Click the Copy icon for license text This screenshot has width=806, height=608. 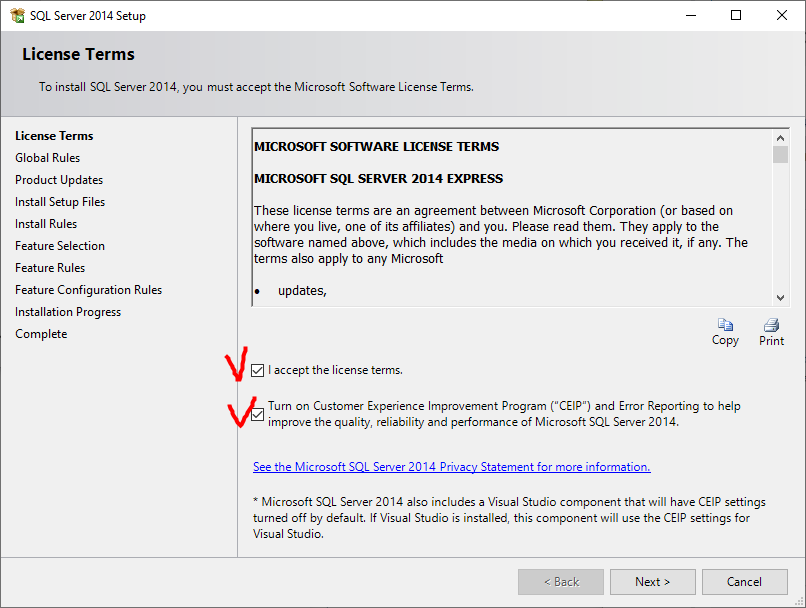[725, 325]
